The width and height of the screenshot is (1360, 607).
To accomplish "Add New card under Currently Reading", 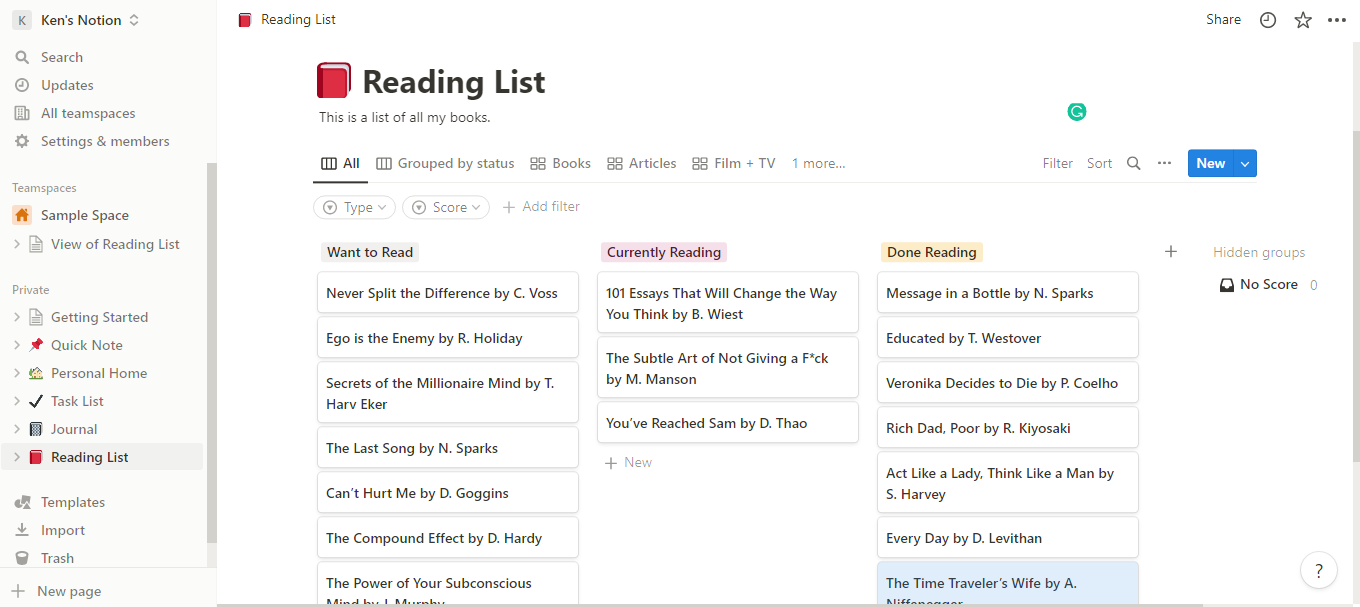I will 628,462.
